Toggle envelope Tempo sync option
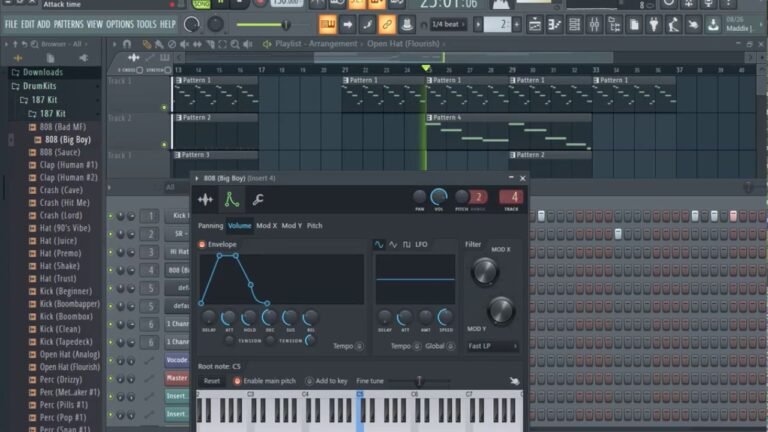768x432 pixels. click(359, 346)
